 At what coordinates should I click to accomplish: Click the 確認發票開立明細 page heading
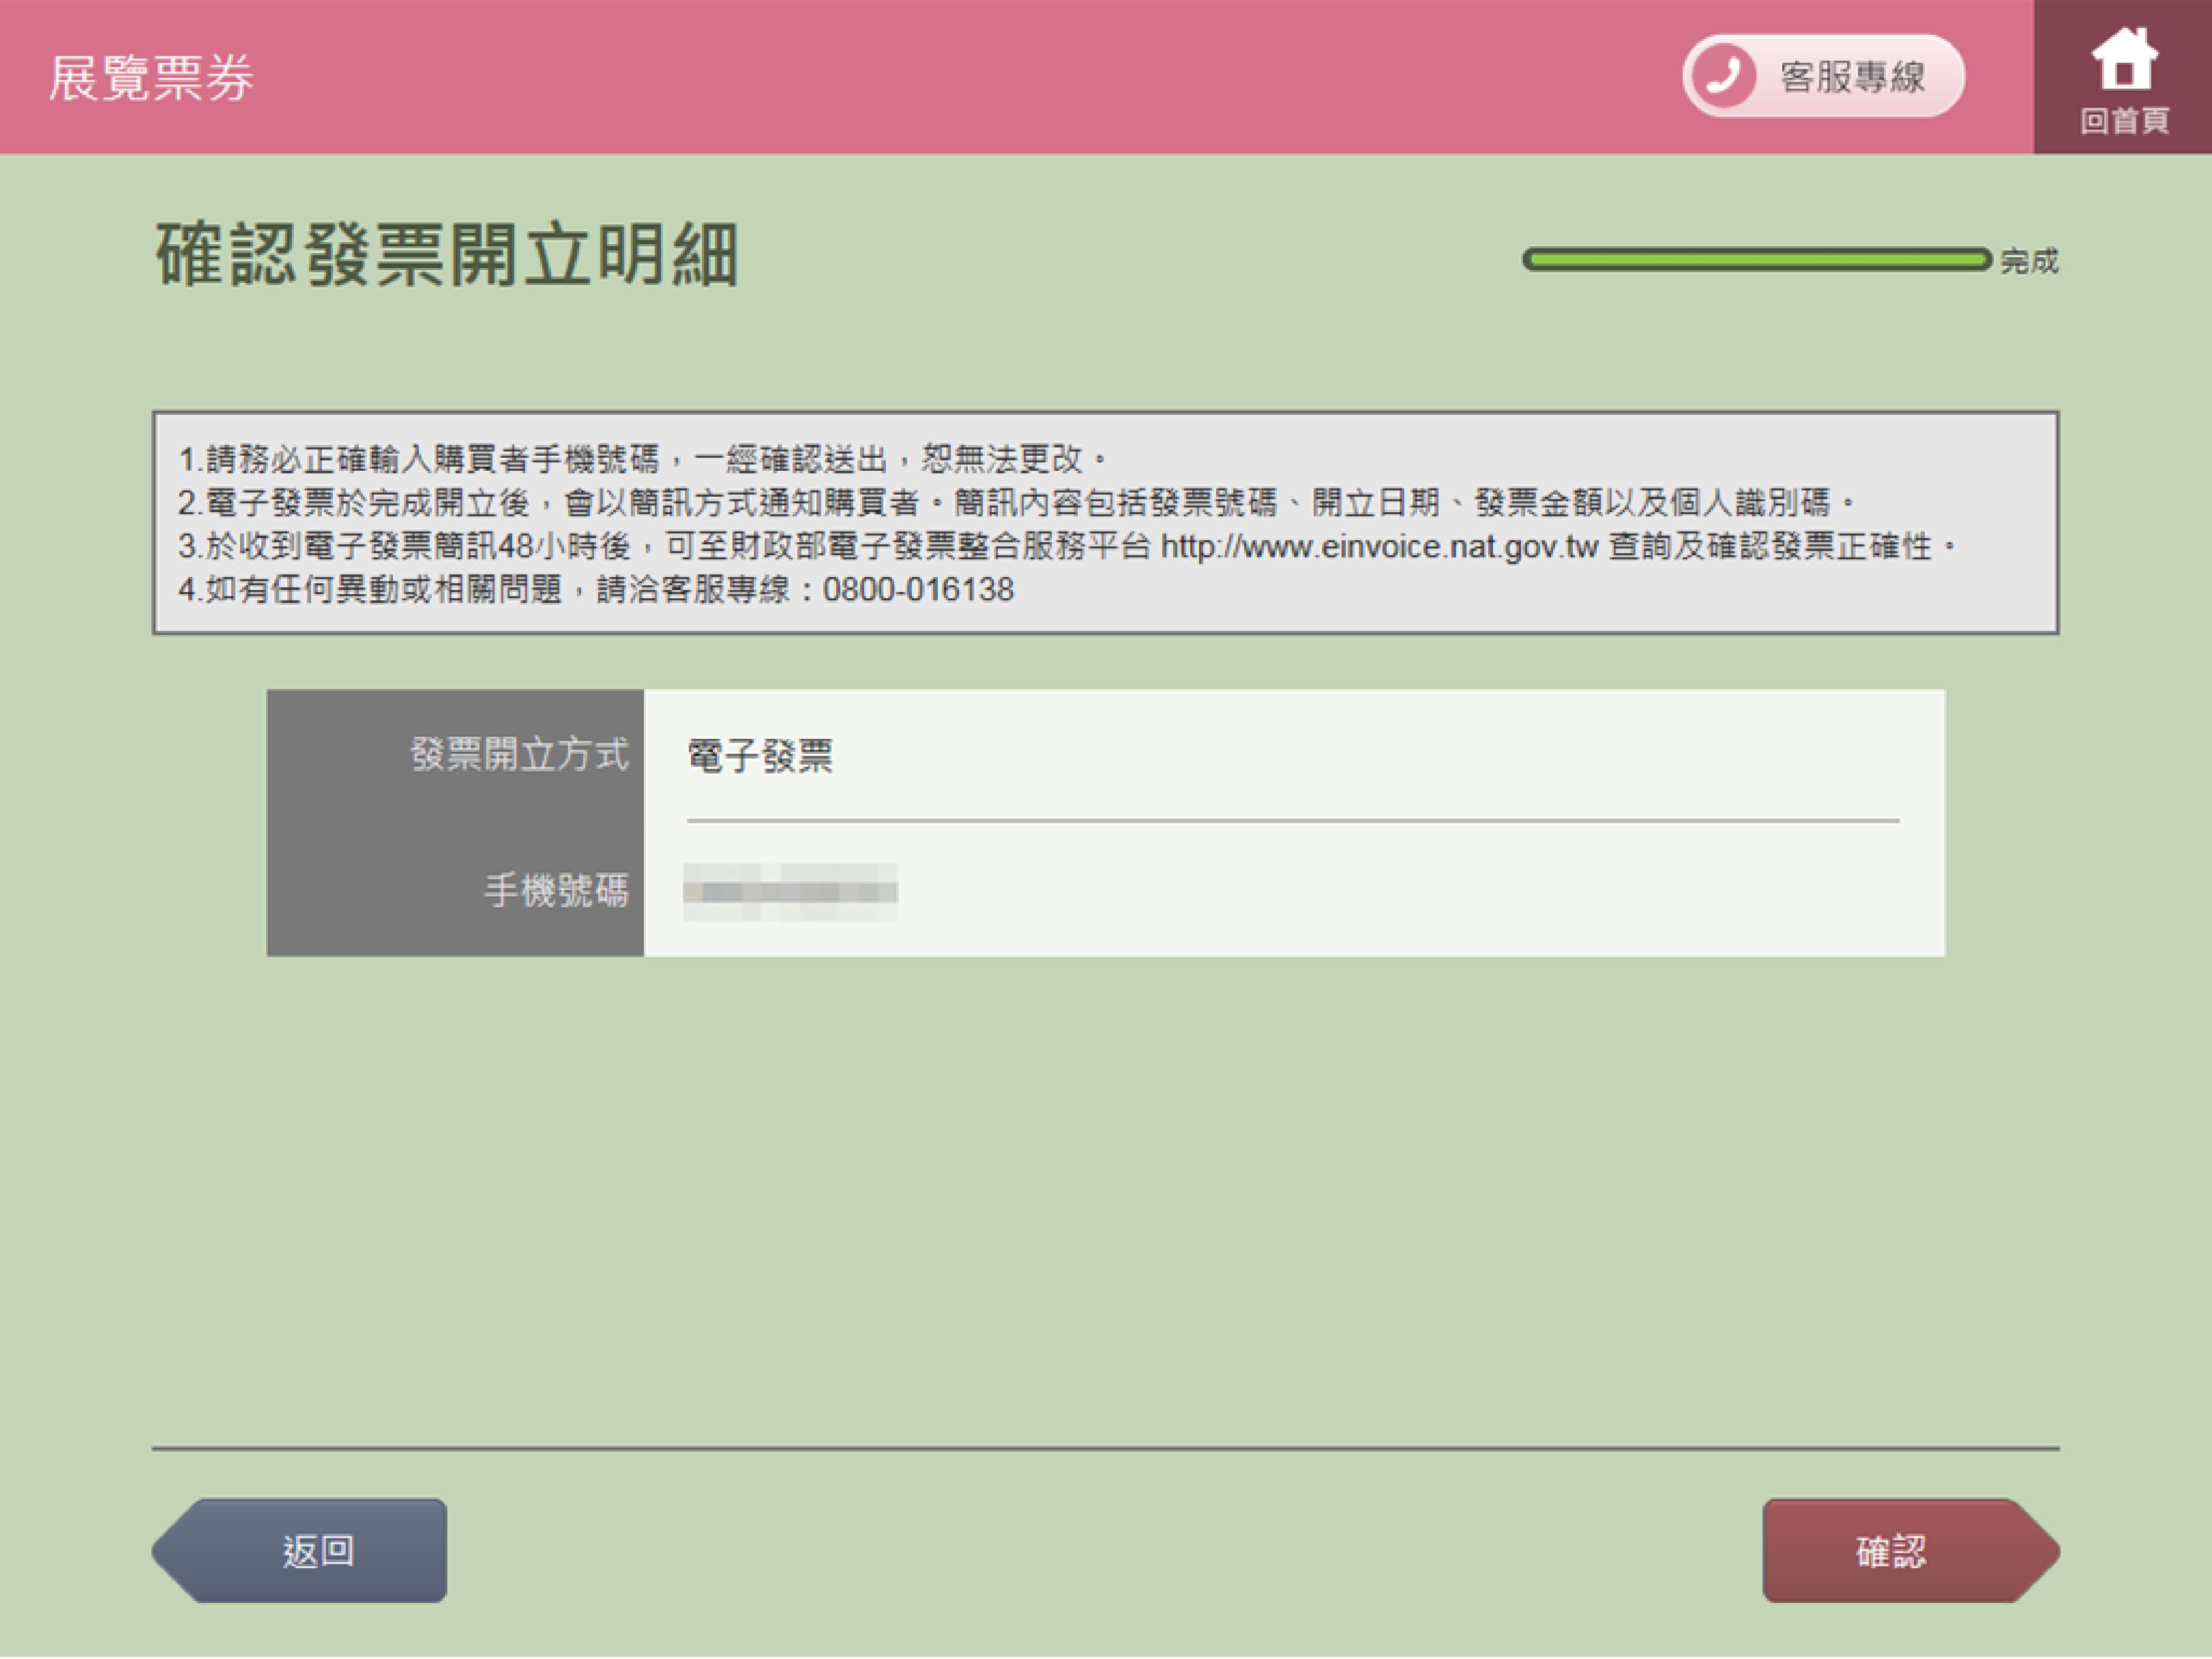pyautogui.click(x=446, y=255)
